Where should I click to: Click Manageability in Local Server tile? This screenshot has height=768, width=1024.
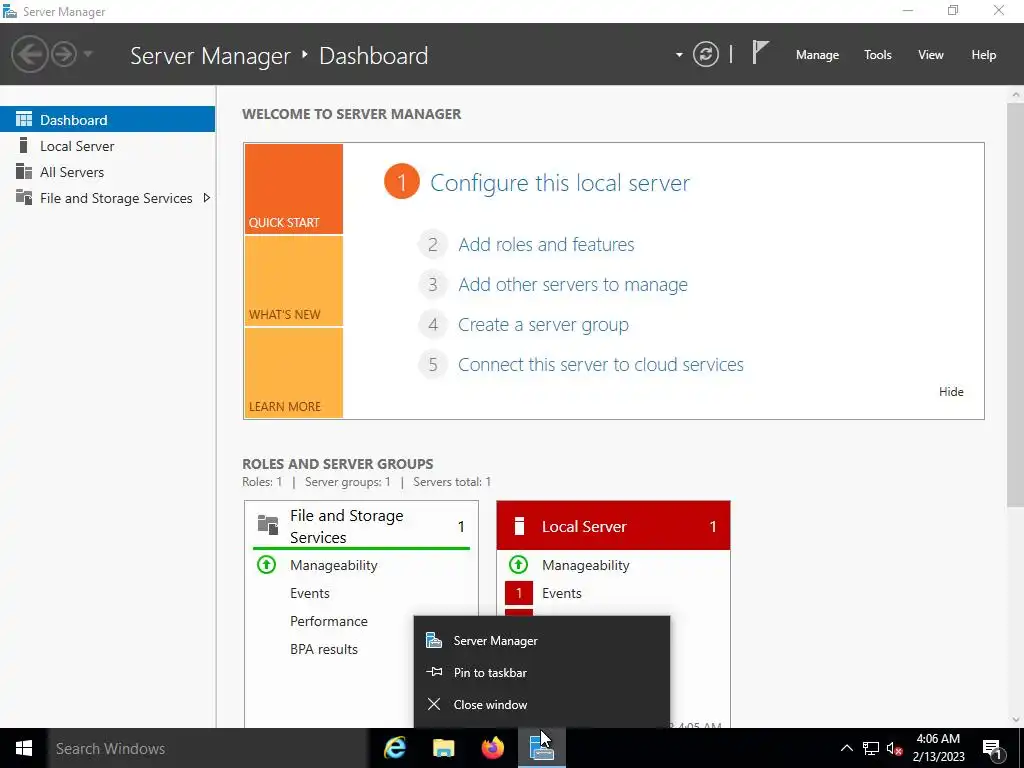coord(586,565)
